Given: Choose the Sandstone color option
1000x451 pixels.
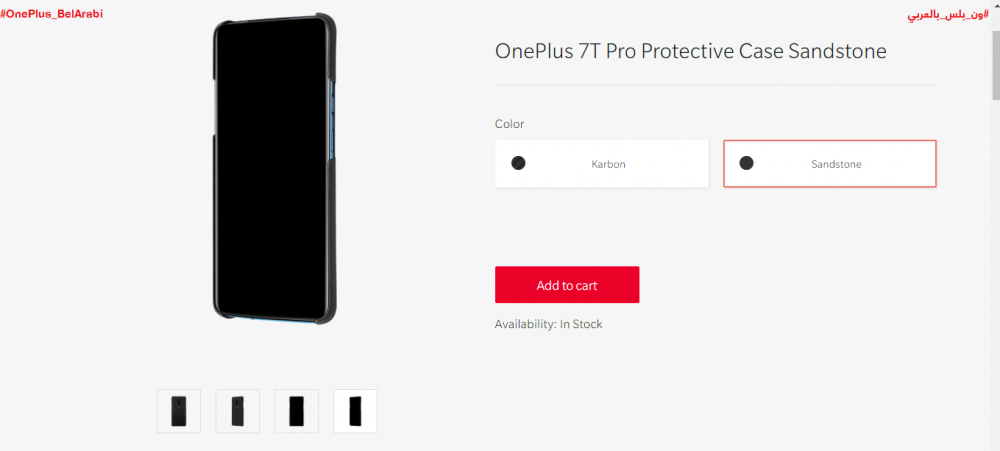Looking at the screenshot, I should coord(830,164).
